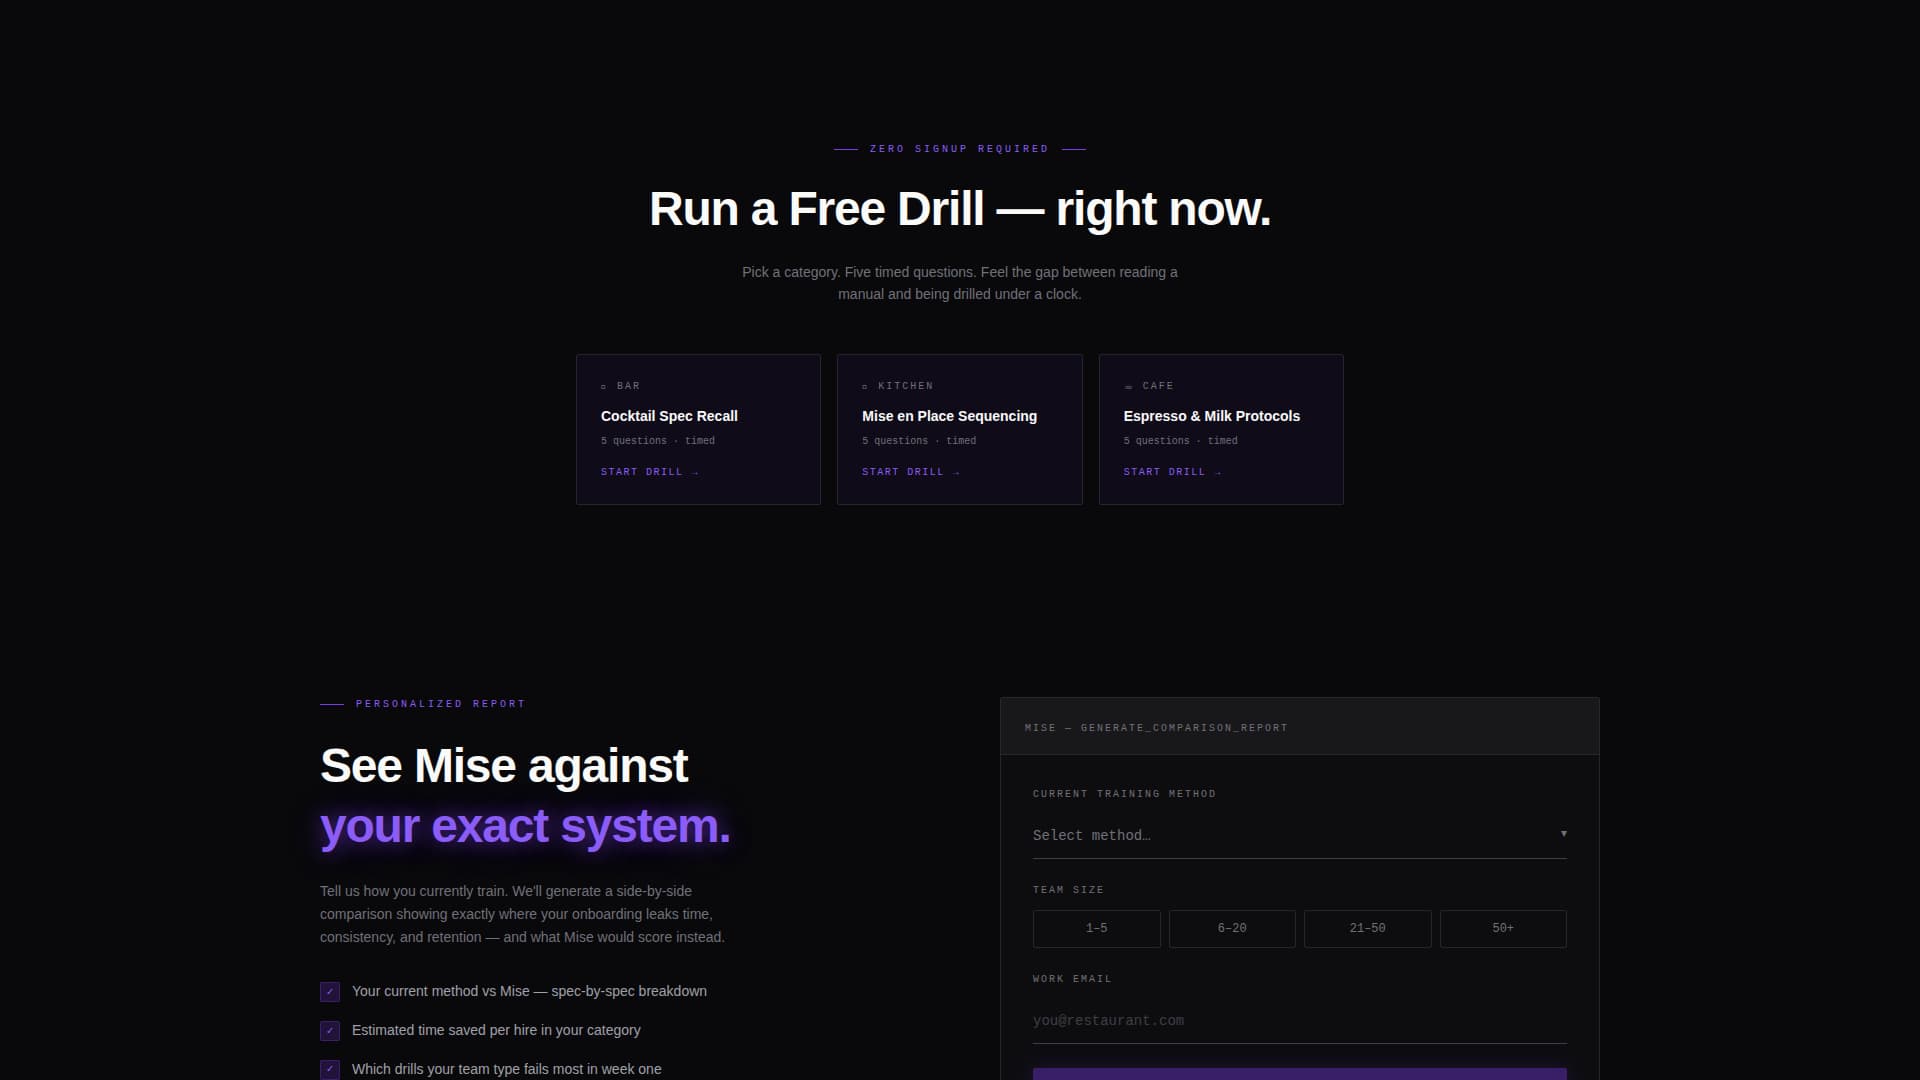Click the 'See Mise against' heading

[504, 766]
